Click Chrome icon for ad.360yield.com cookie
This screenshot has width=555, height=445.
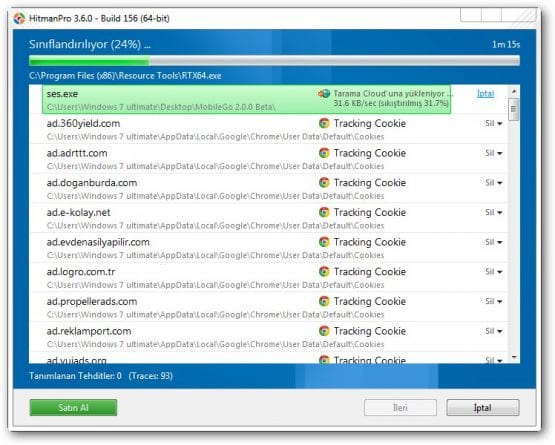click(324, 123)
